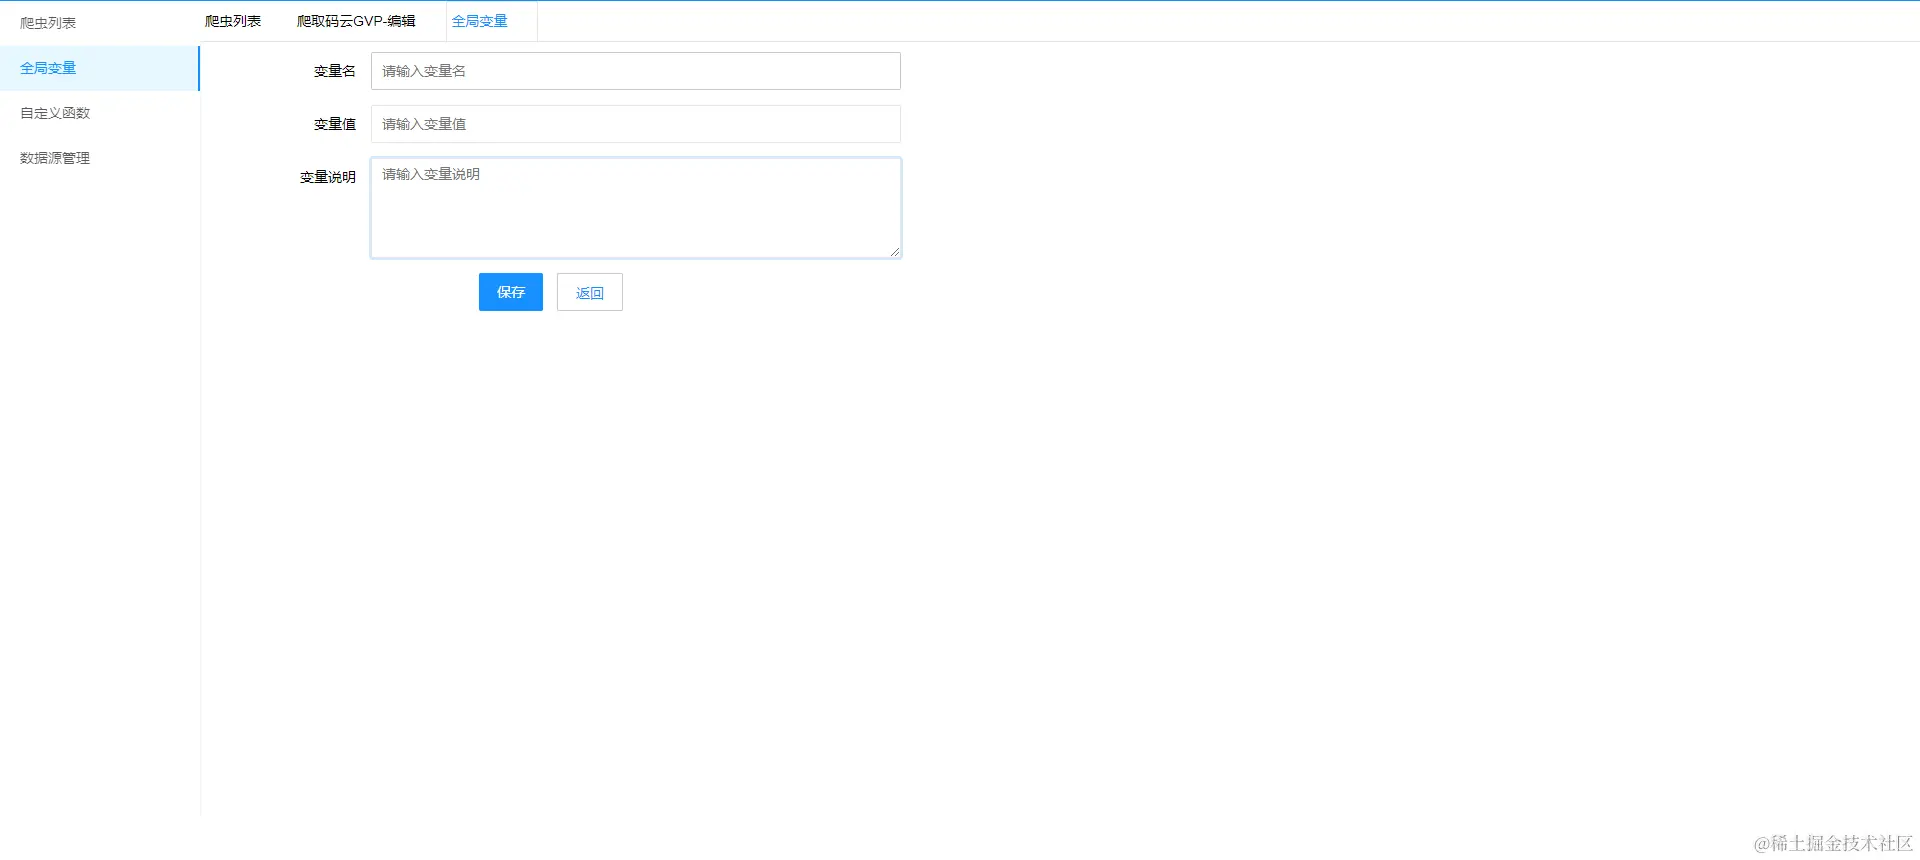Open 自定义函数 in the sidebar
This screenshot has height=860, width=1920.
click(55, 113)
